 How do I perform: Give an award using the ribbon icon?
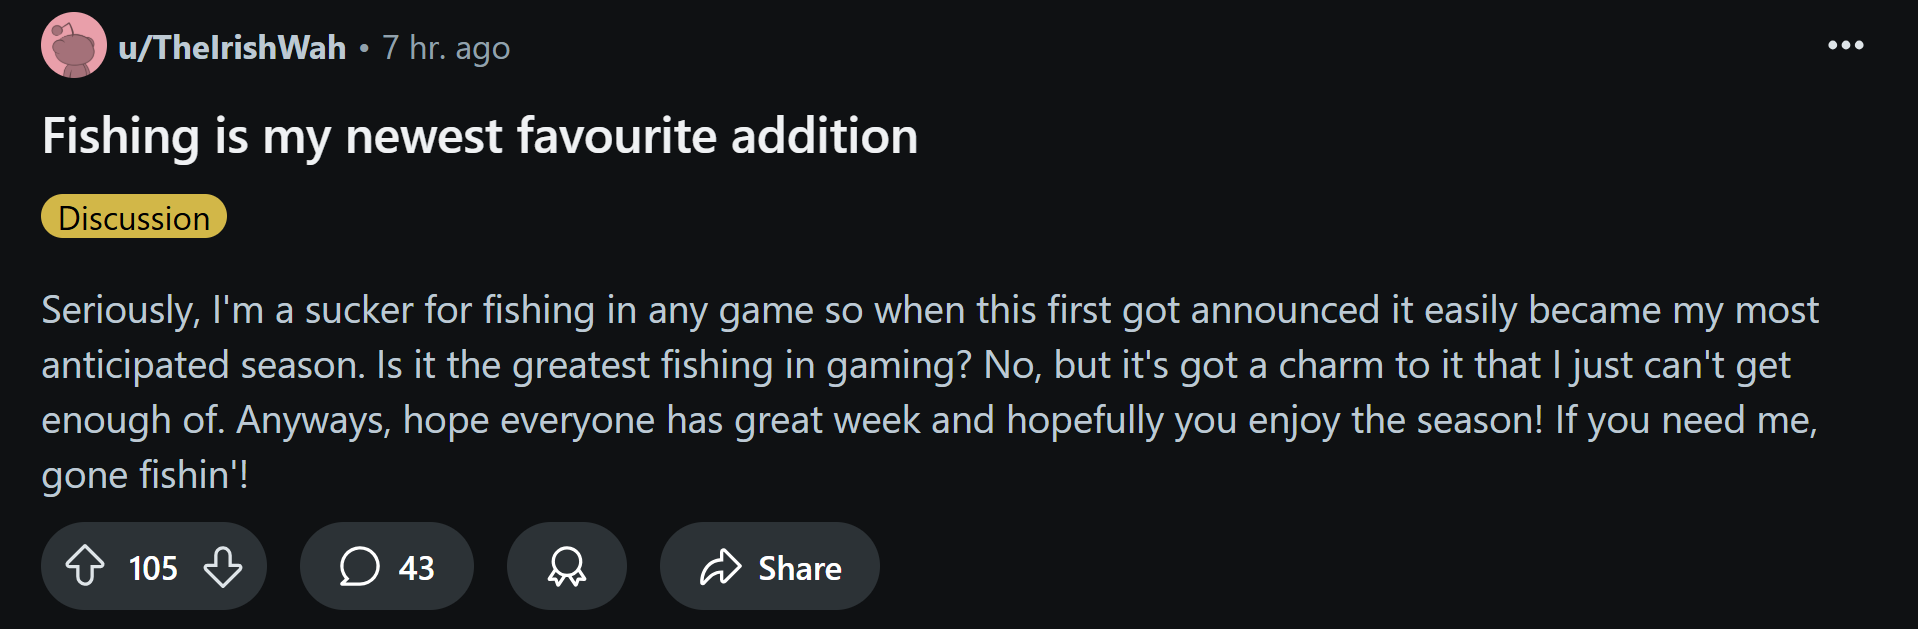coord(566,566)
